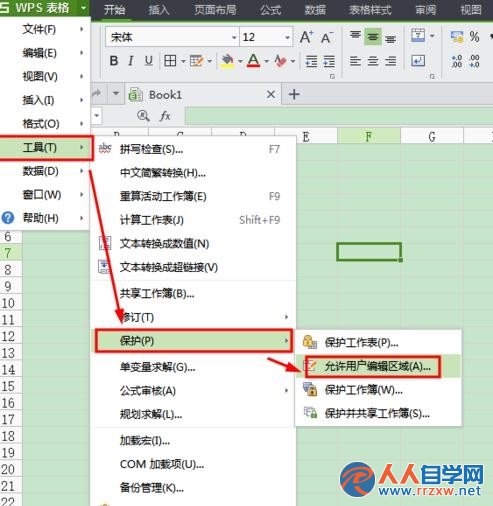Viewport: 493px width, 506px height.
Task: Click the wrap text icon
Action: 418,61
